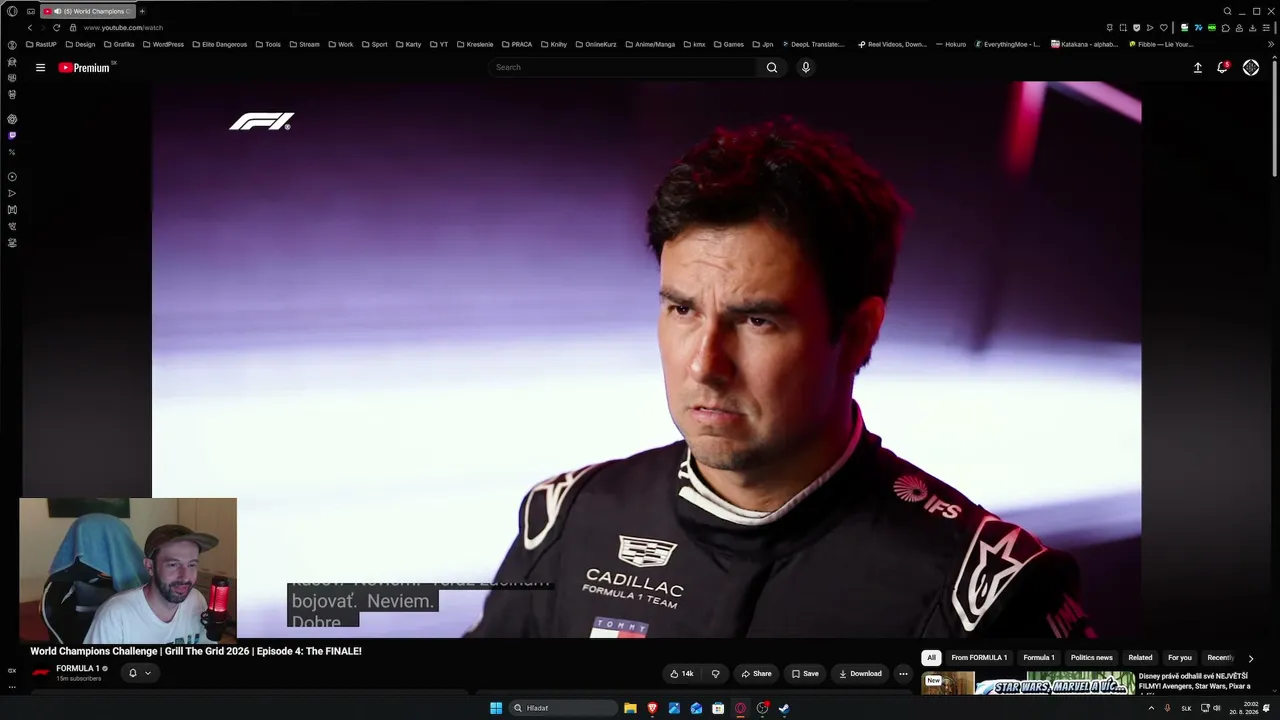Open the YouTube notifications bell

[x=1222, y=67]
